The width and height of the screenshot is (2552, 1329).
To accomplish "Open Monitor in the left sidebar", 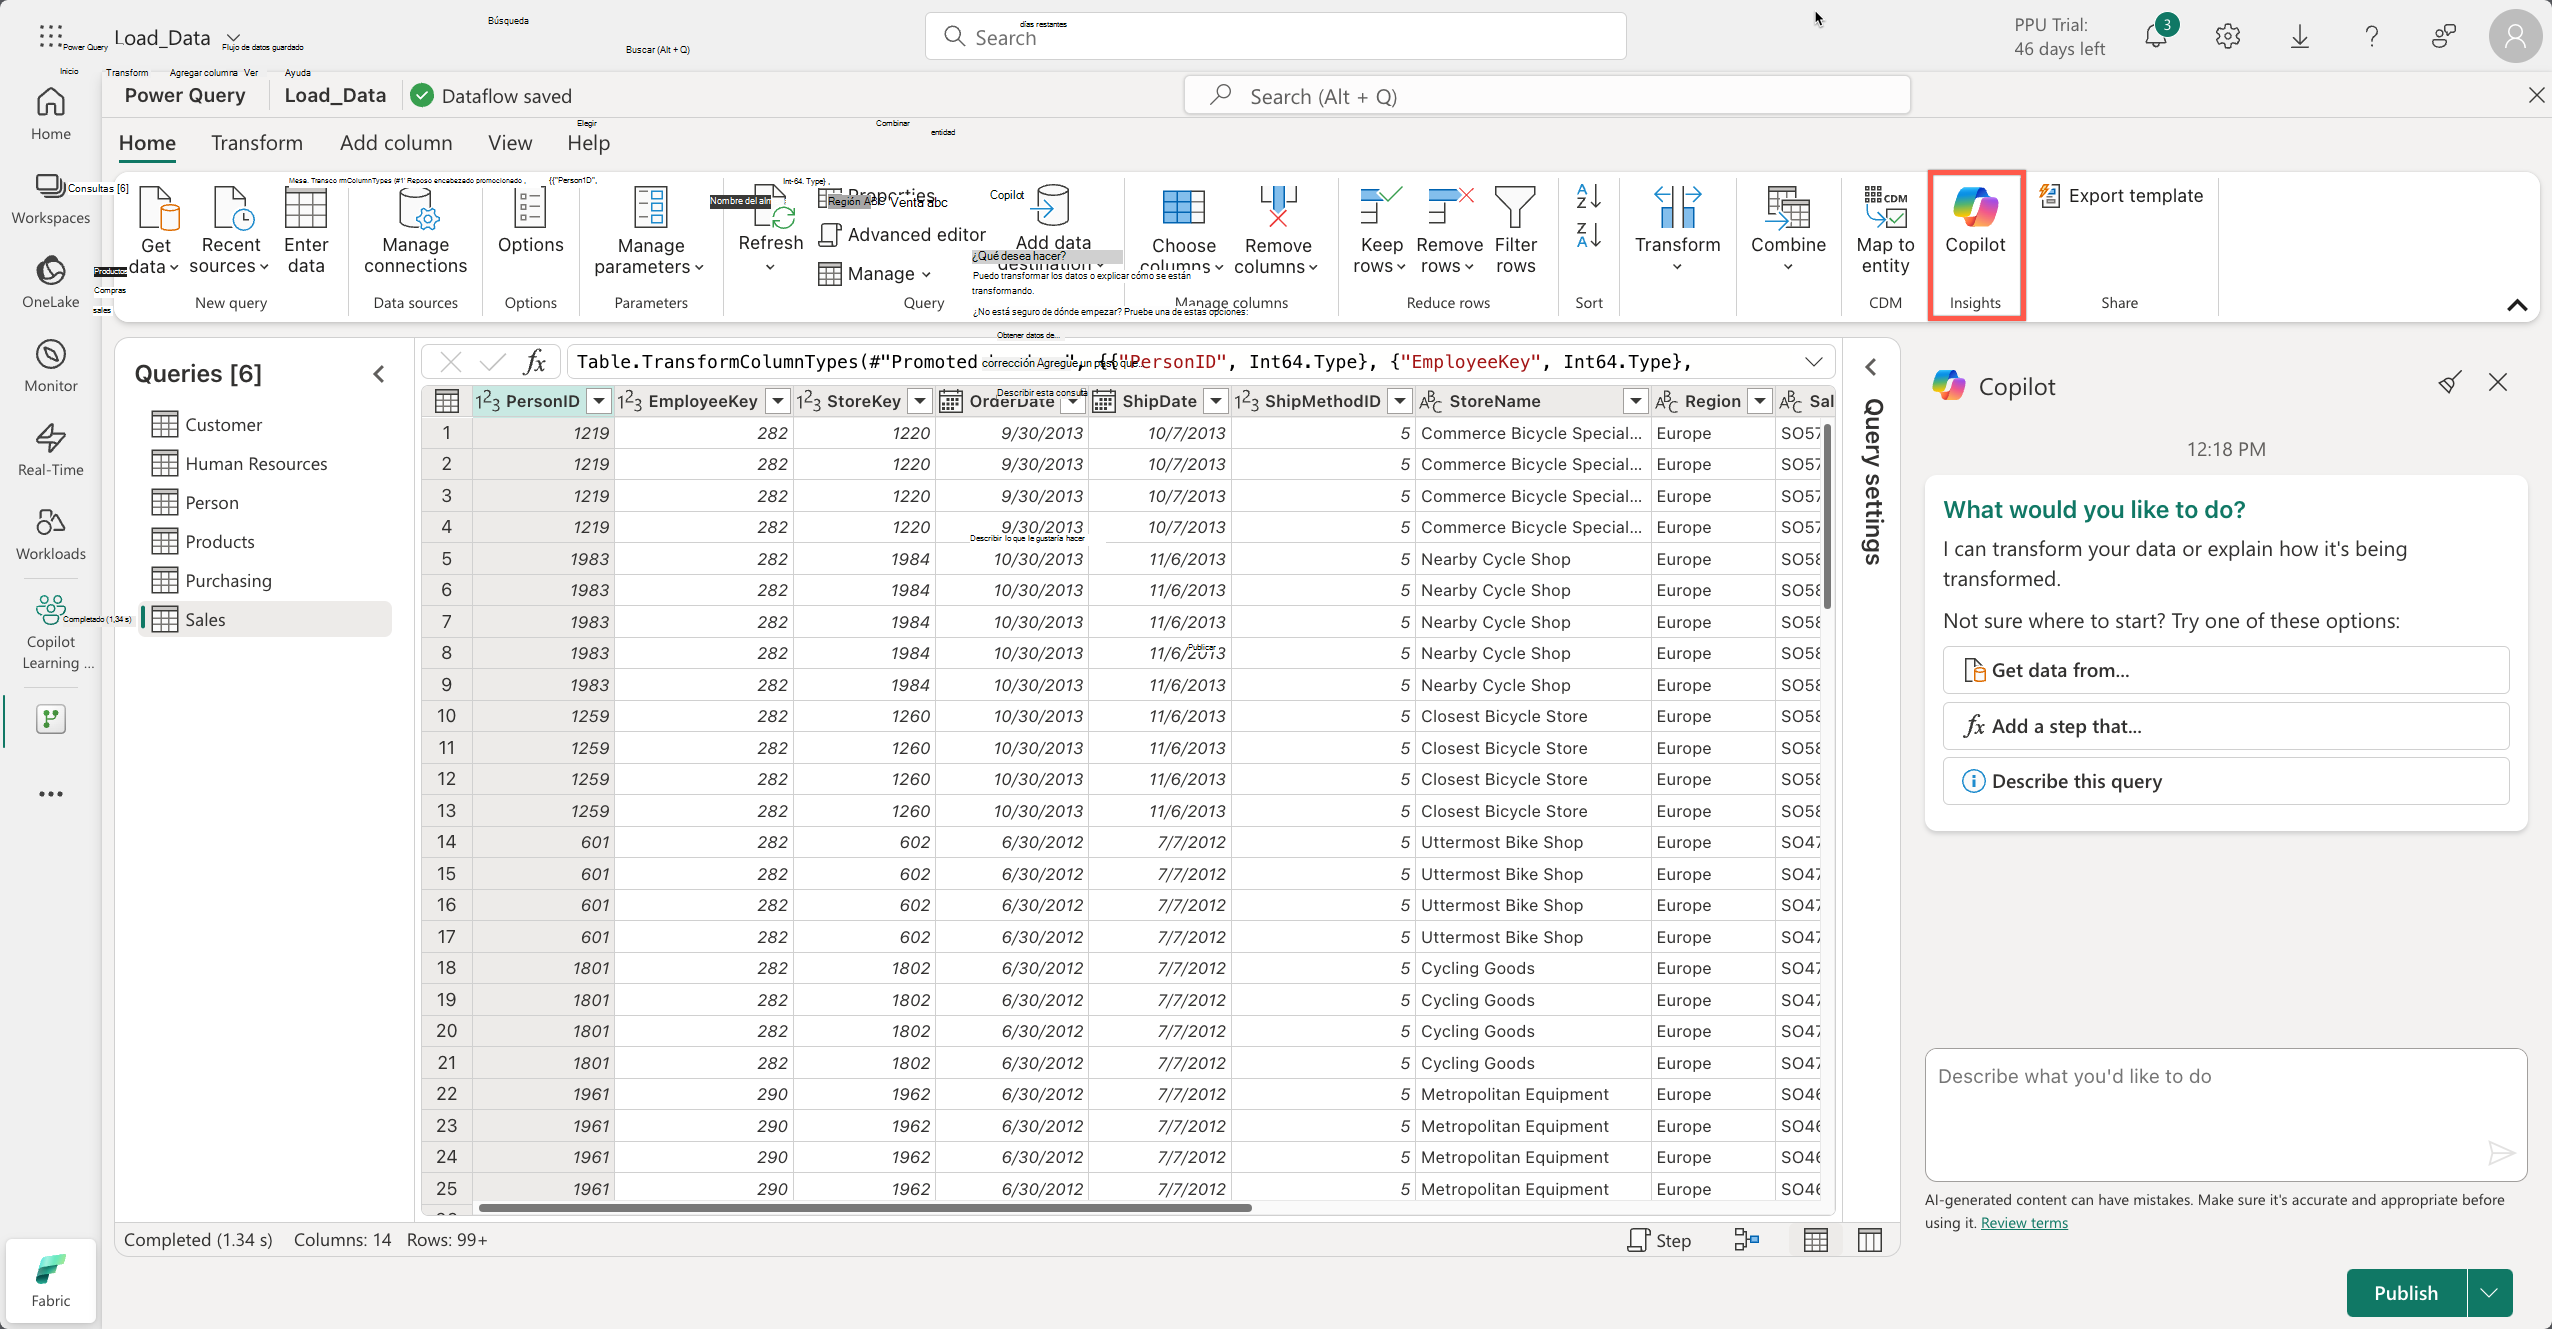I will (51, 366).
